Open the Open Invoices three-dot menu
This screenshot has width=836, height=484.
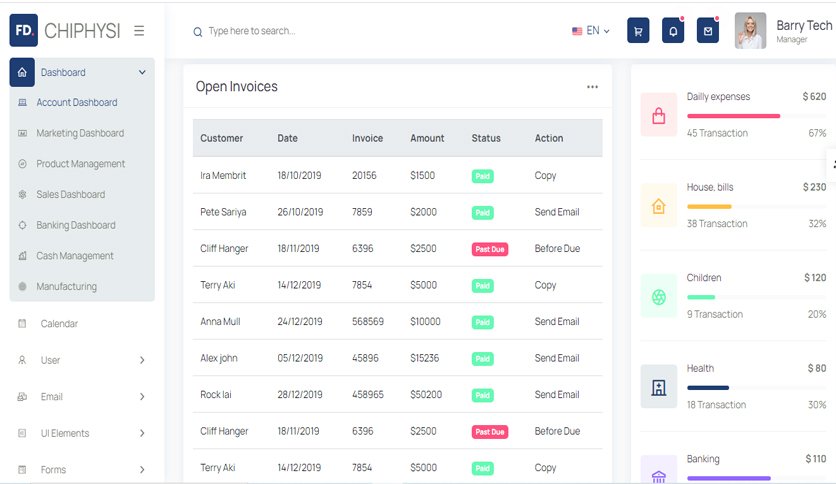592,87
